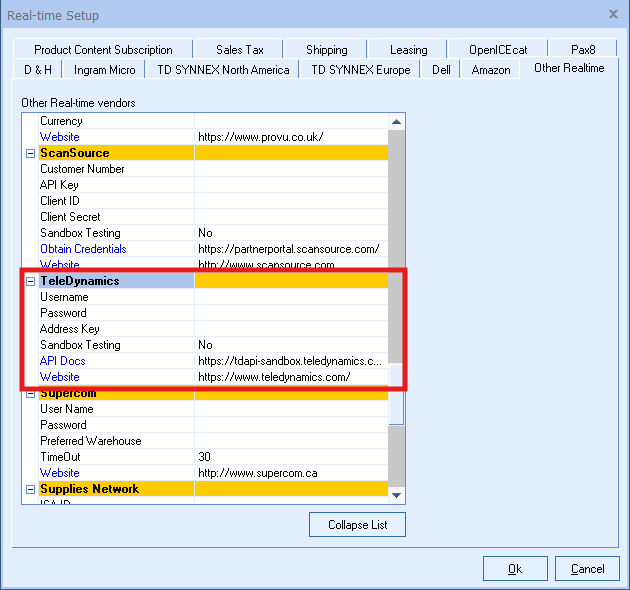Collapse the TeleDynamics group
This screenshot has height=590, width=630.
coord(31,281)
